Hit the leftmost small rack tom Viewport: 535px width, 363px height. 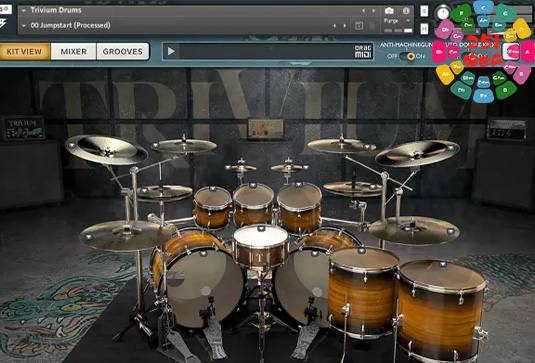(x=213, y=207)
